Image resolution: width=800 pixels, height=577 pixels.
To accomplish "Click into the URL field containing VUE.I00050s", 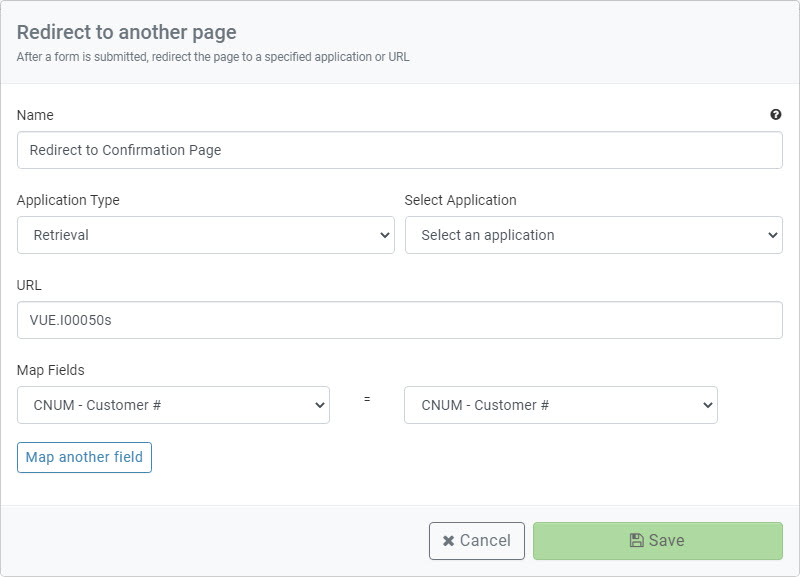I will click(x=399, y=320).
